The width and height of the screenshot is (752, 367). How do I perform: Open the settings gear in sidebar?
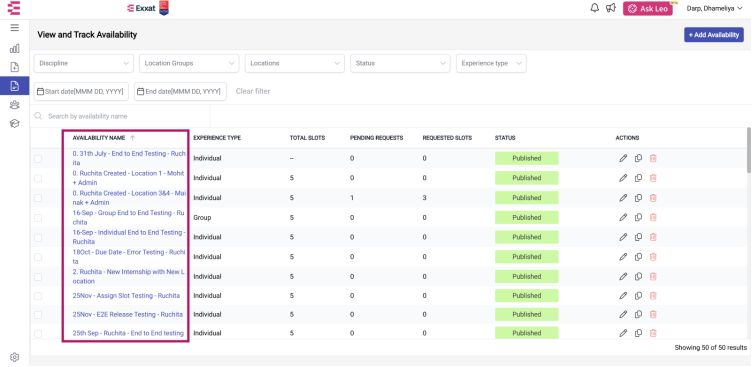point(14,357)
